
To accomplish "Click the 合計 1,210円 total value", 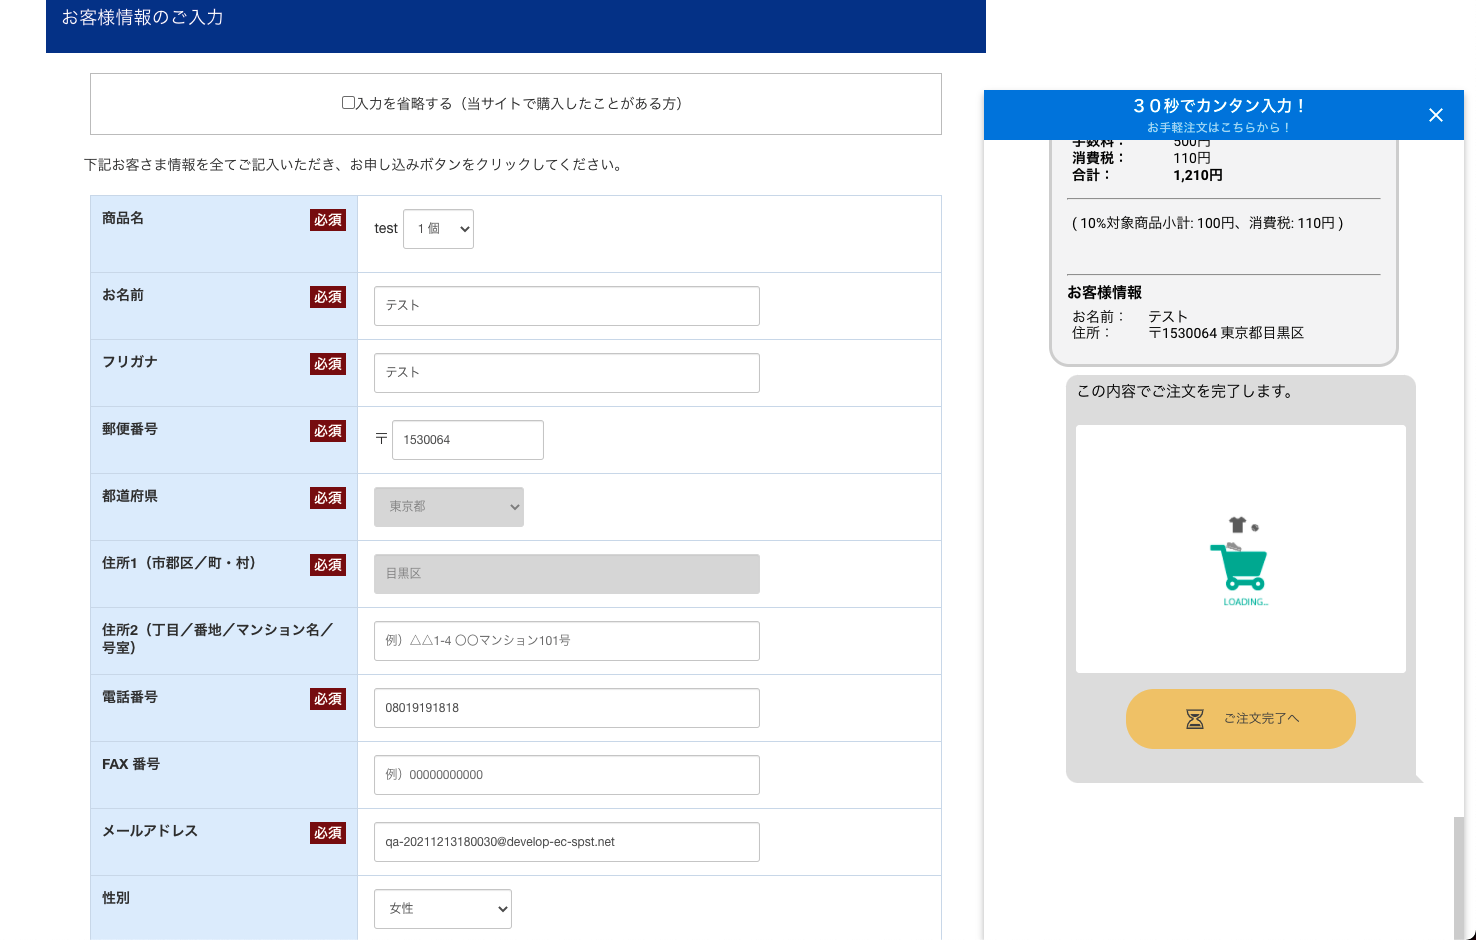I will point(1198,175).
